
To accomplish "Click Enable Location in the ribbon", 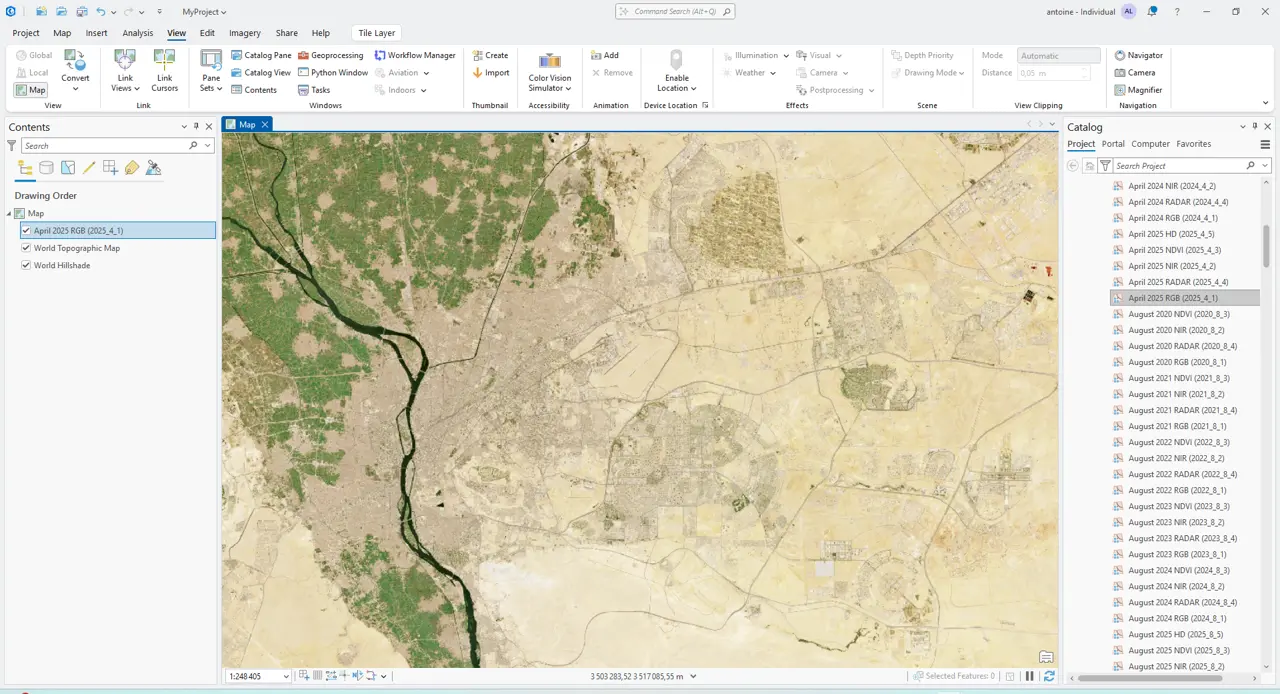I will 675,72.
